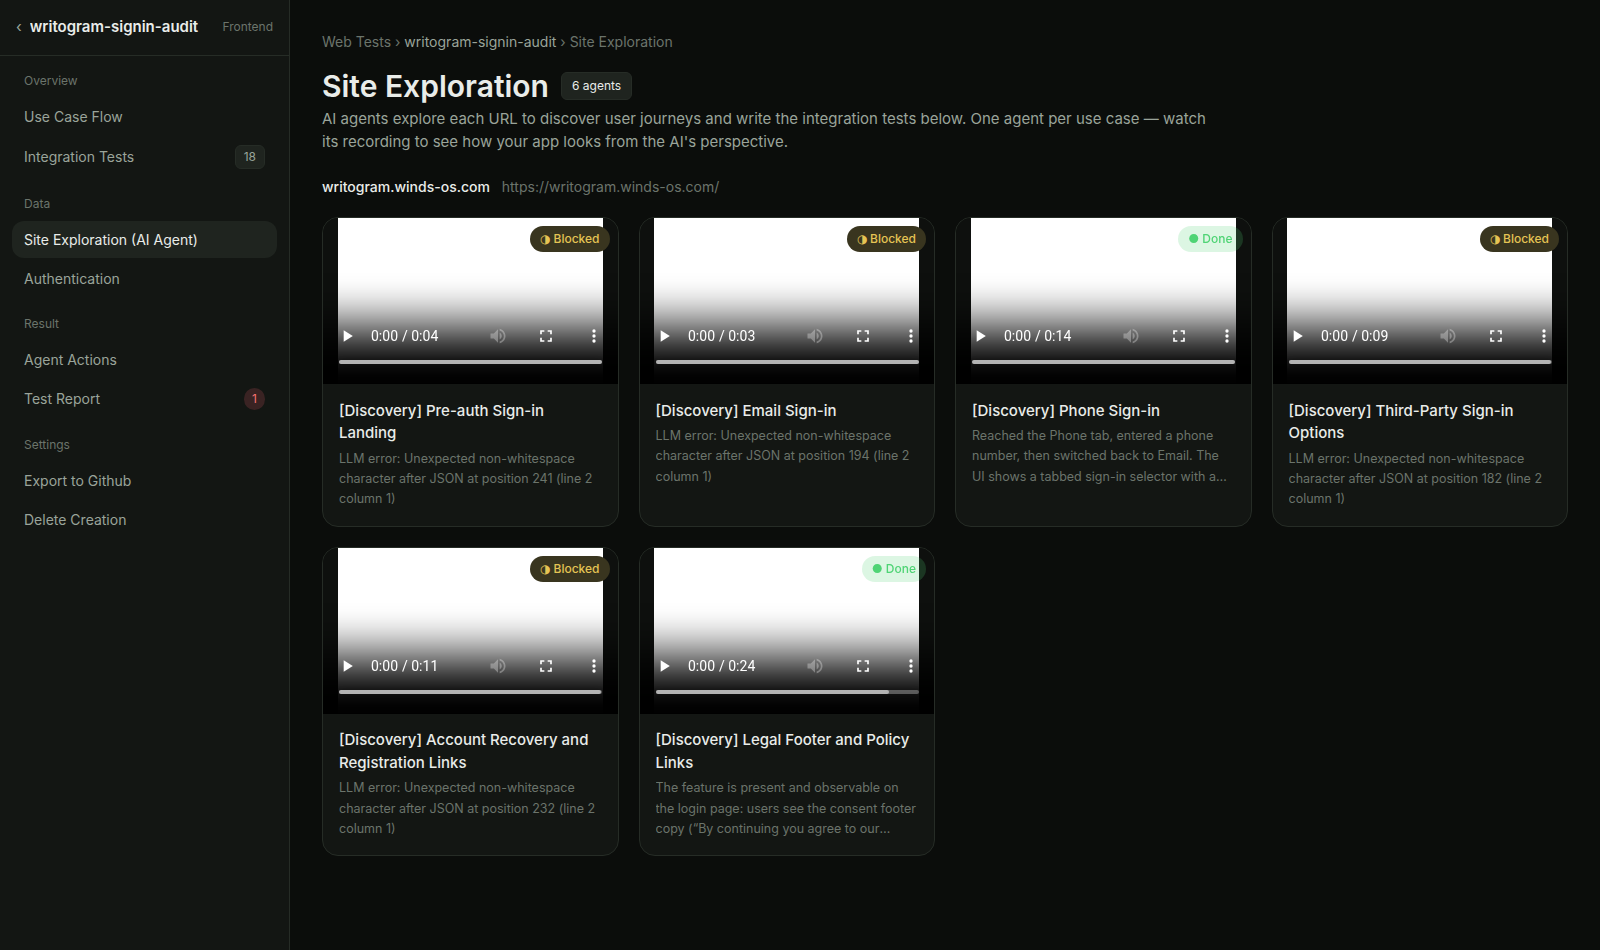Click Blocked status on Account Recovery card

570,569
